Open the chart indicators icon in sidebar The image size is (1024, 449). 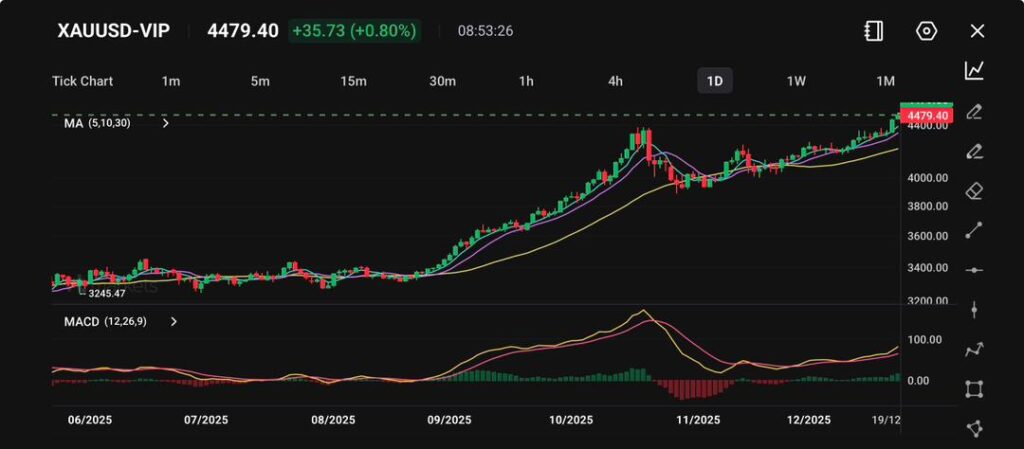point(974,70)
